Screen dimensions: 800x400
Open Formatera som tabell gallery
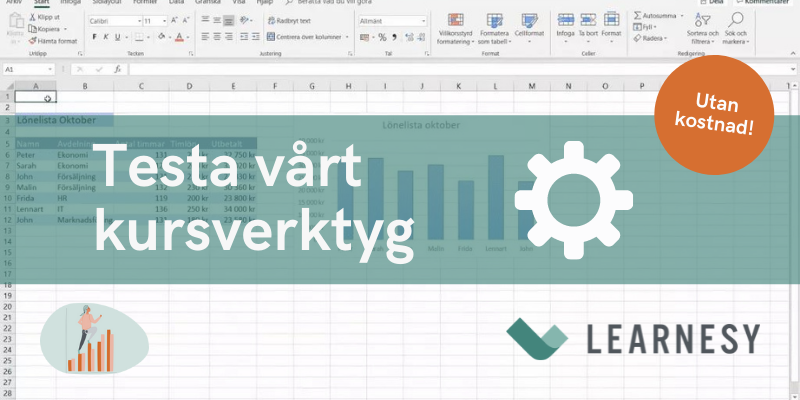click(x=494, y=29)
